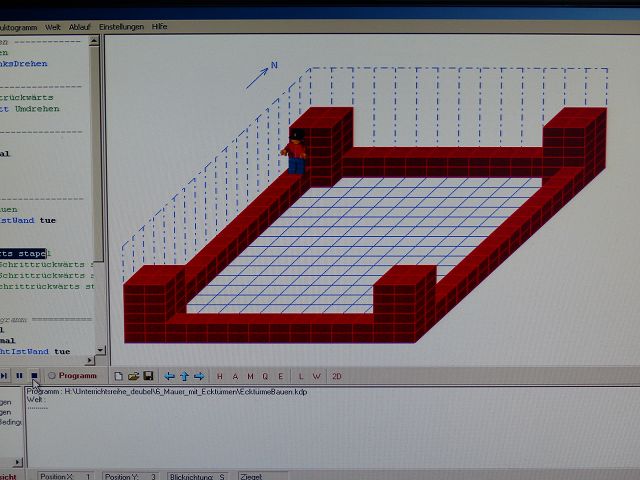
Task: Click code editor vertical scrollbar thumb
Action: point(97,153)
